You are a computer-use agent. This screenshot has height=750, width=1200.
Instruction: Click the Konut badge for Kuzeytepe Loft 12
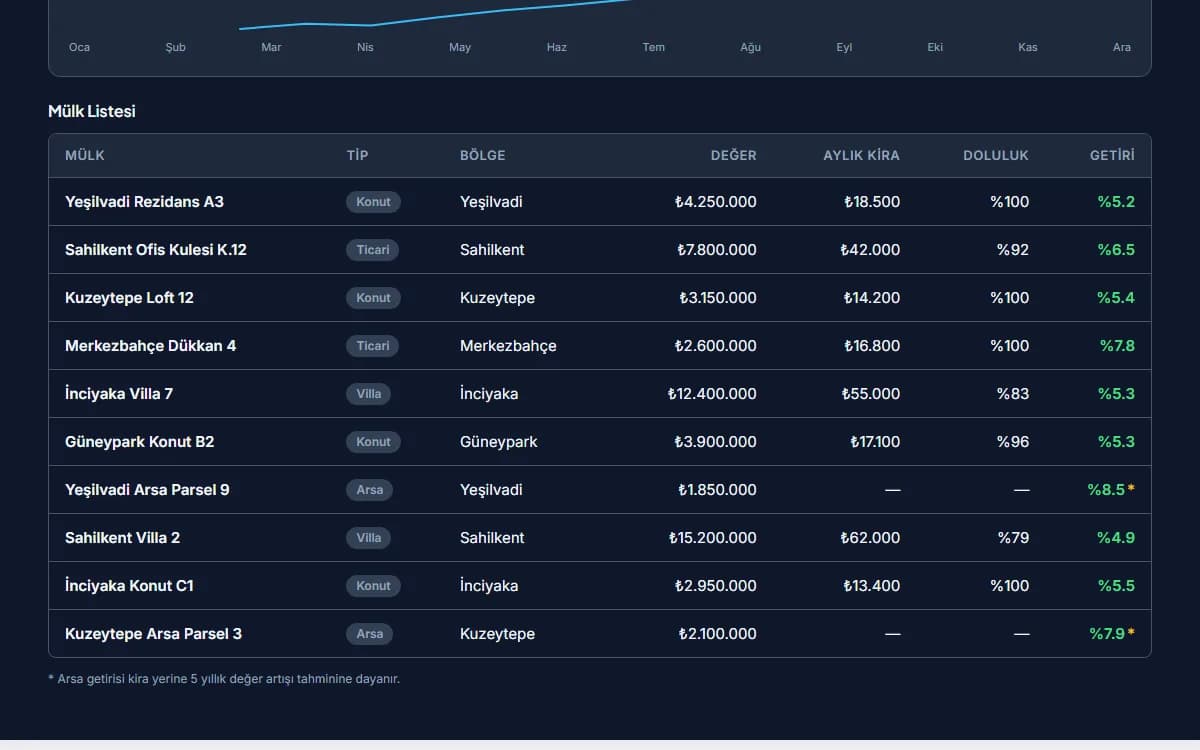coord(374,298)
